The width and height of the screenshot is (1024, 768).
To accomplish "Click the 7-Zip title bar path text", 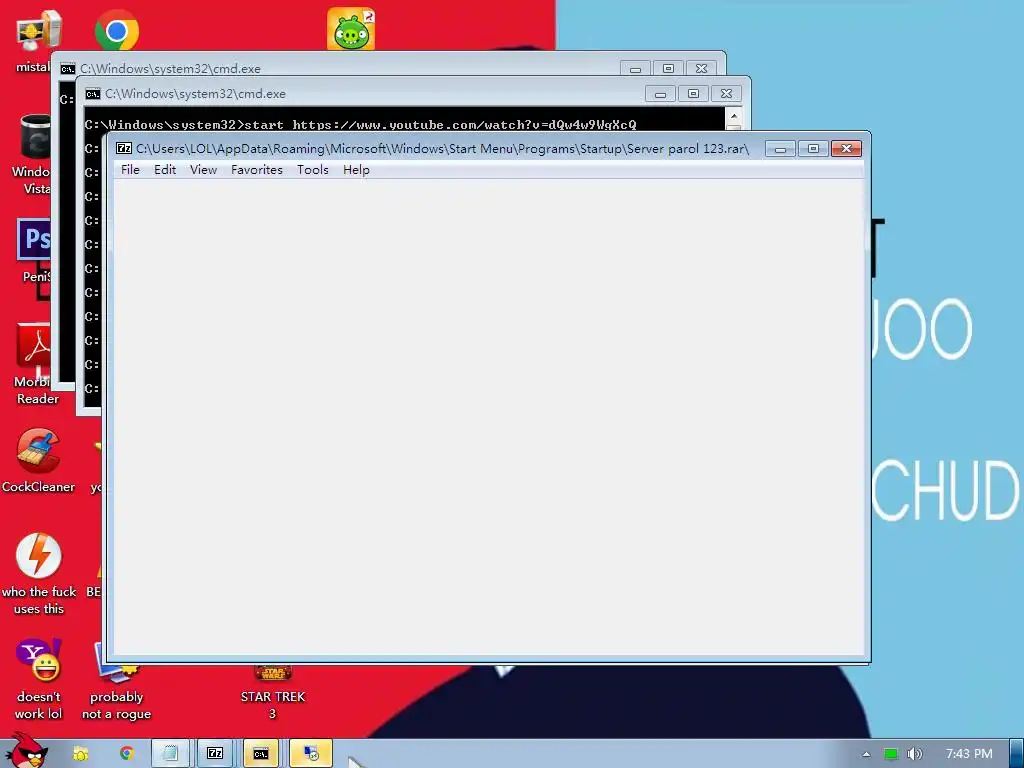I will (x=442, y=149).
